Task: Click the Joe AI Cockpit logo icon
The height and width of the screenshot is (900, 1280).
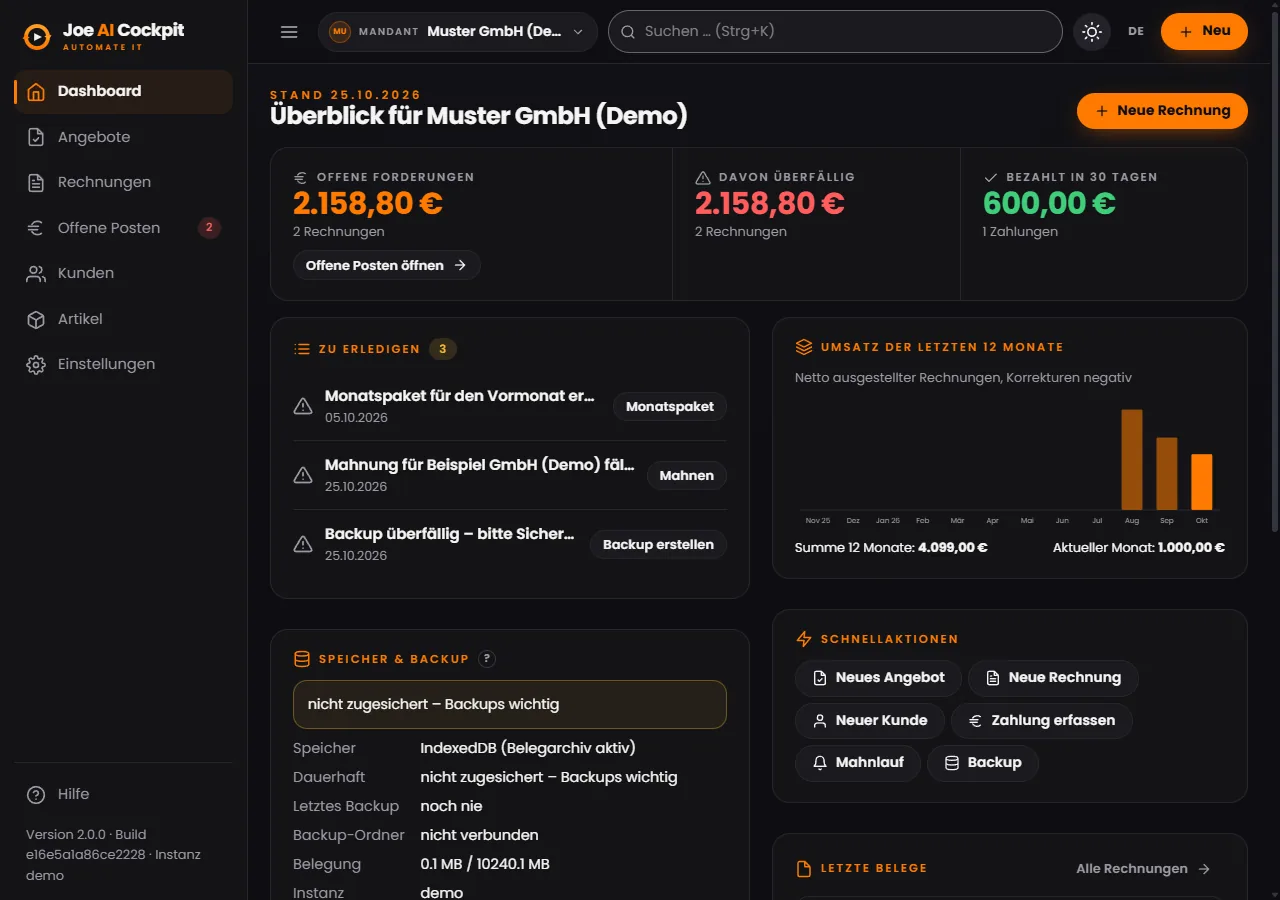Action: click(37, 37)
